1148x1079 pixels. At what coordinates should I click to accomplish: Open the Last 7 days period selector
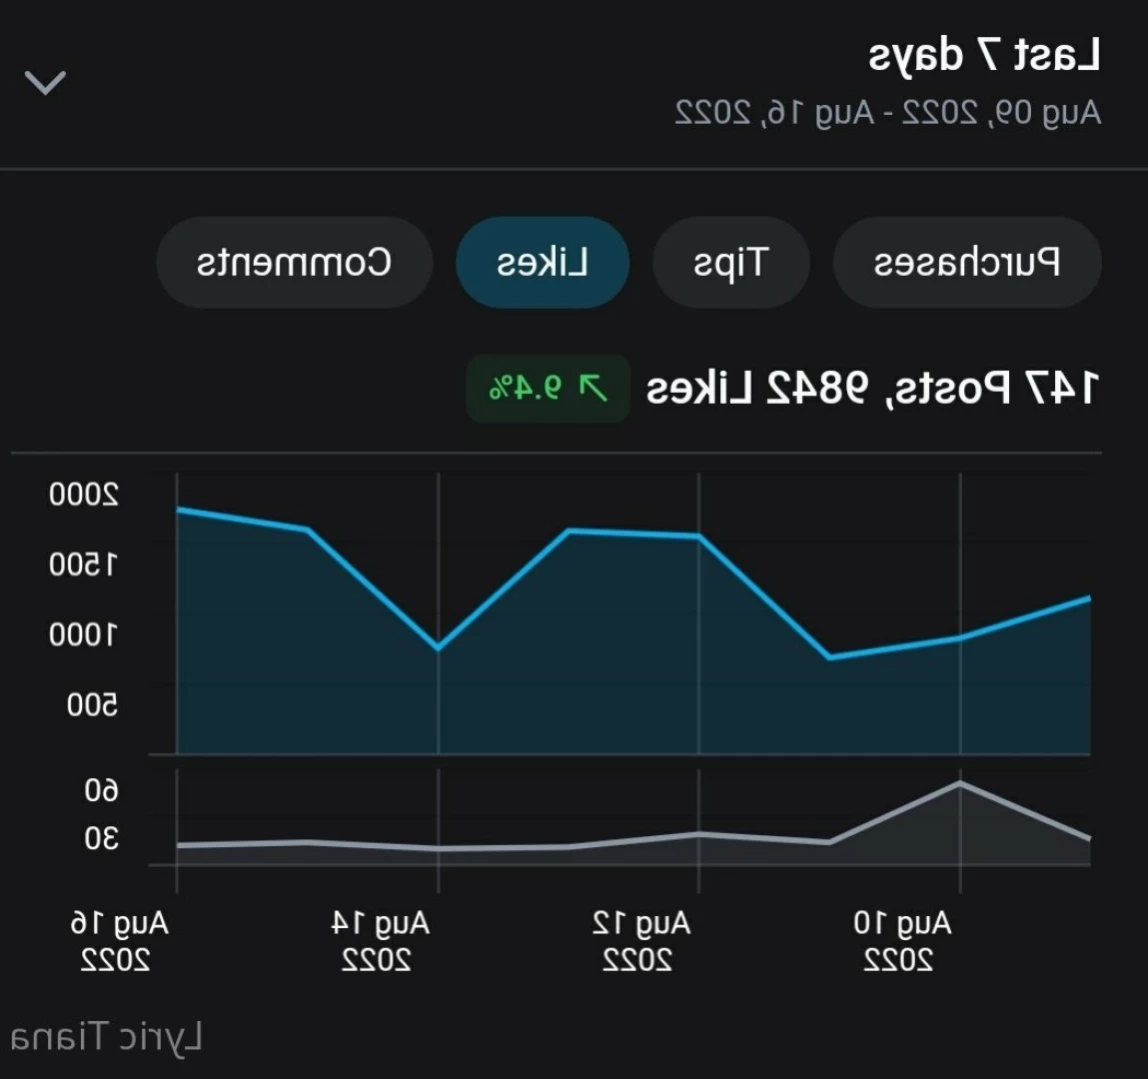coord(574,83)
